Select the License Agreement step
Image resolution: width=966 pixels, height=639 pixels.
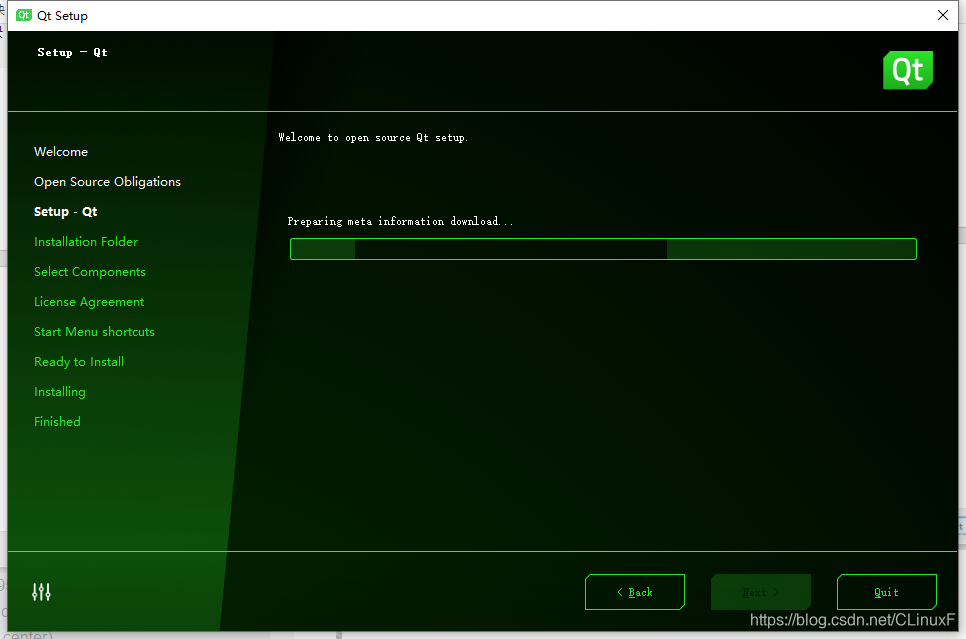pyautogui.click(x=89, y=302)
